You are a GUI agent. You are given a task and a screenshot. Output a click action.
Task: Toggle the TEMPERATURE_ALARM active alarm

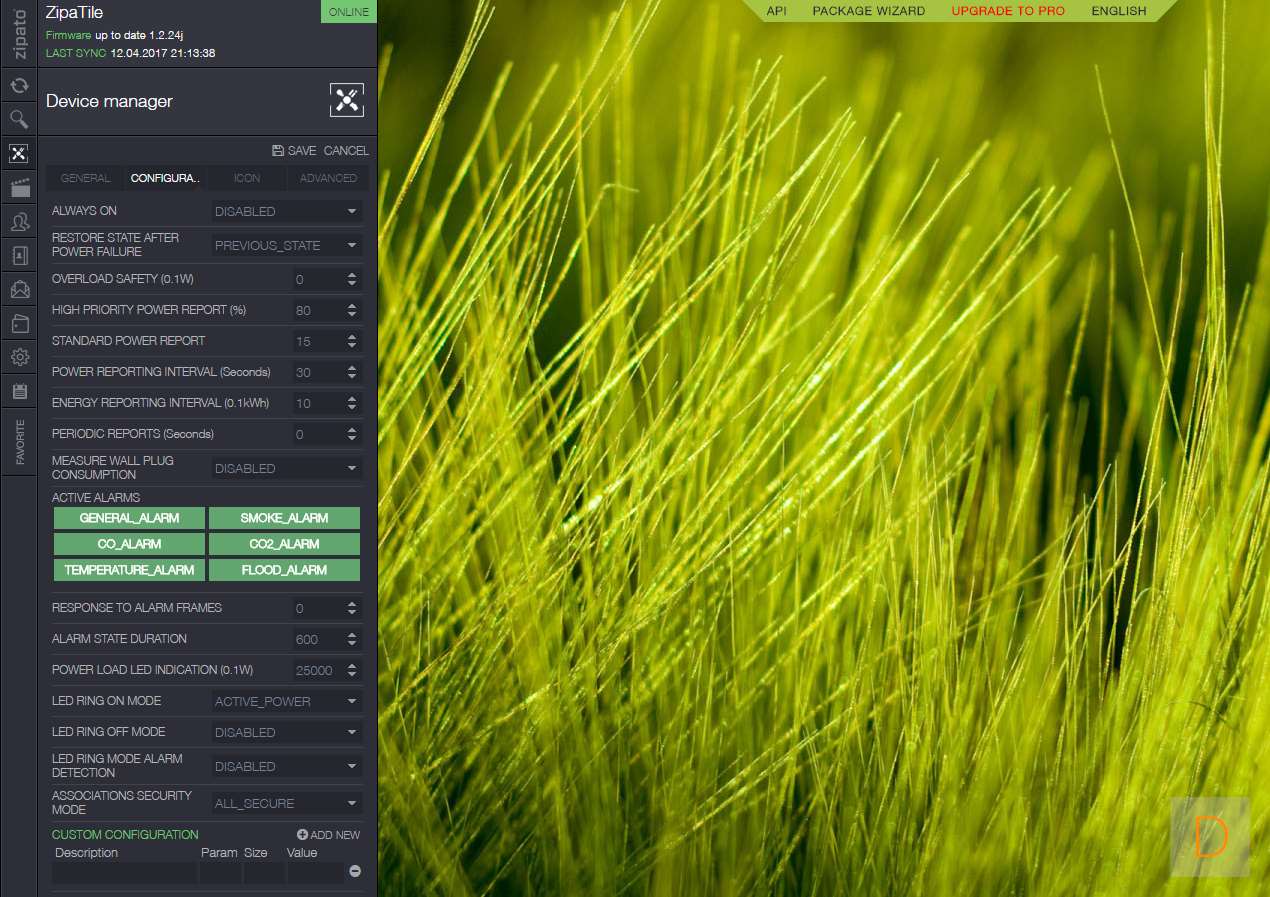point(129,570)
